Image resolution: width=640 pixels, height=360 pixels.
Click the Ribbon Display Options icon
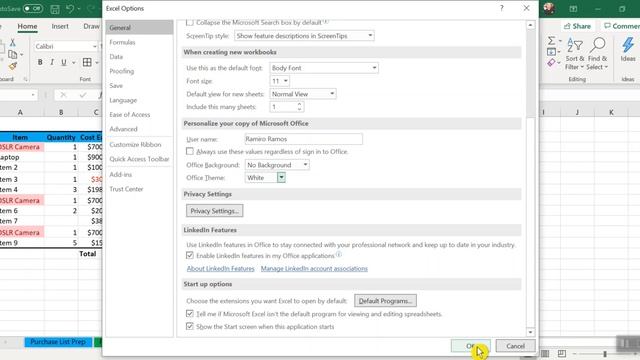(x=573, y=9)
